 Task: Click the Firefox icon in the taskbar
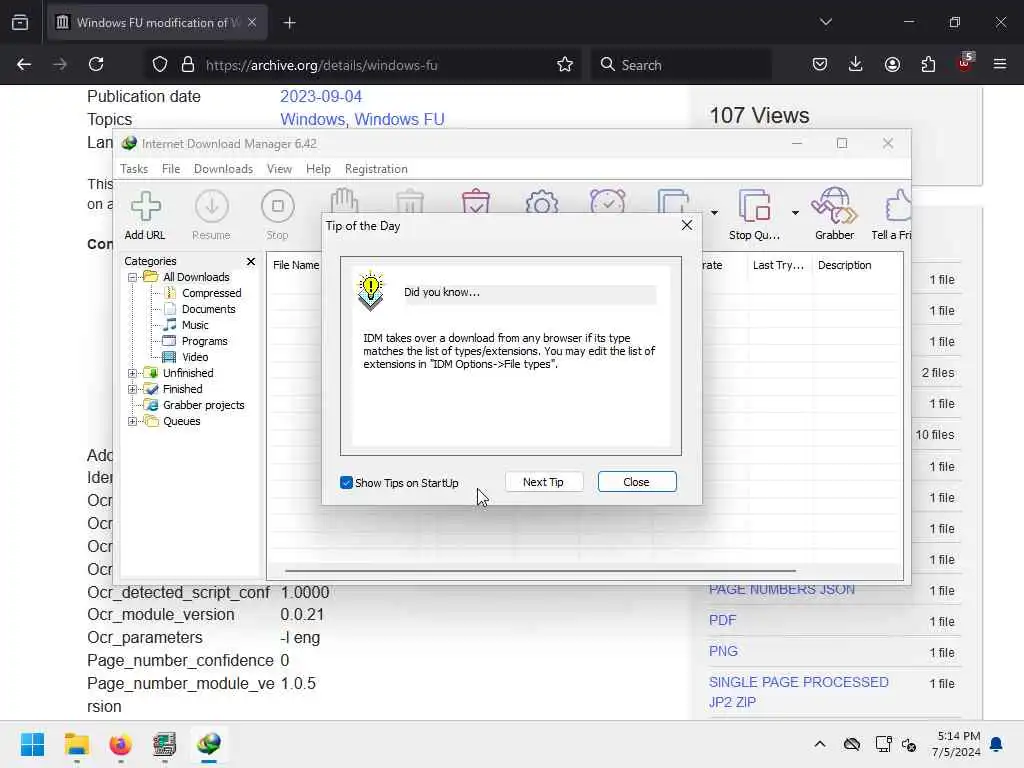coord(120,744)
